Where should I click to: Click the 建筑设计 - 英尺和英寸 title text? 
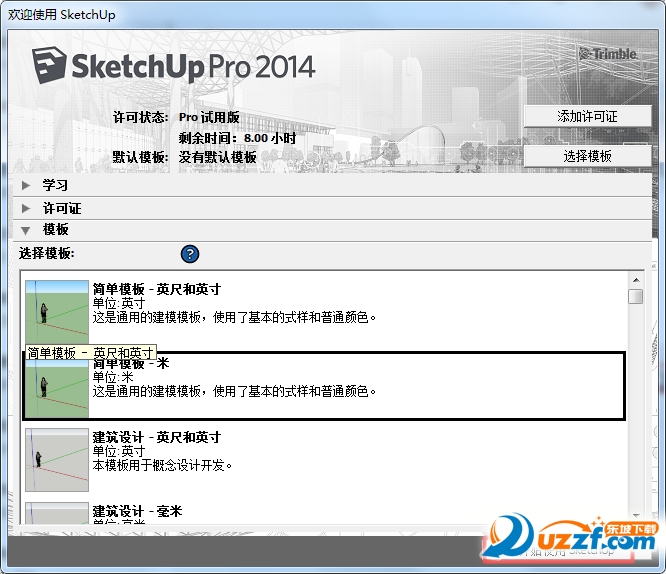coord(156,437)
